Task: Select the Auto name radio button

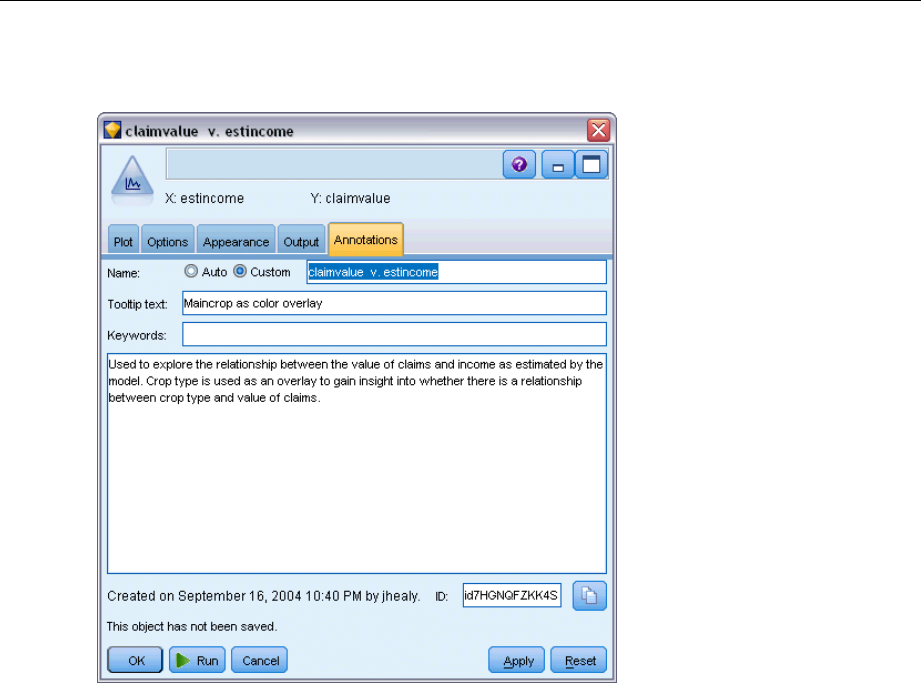Action: (191, 271)
